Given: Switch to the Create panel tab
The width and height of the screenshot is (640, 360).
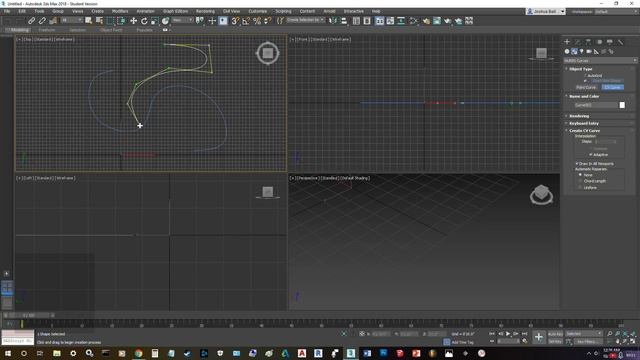Looking at the screenshot, I should coord(567,42).
